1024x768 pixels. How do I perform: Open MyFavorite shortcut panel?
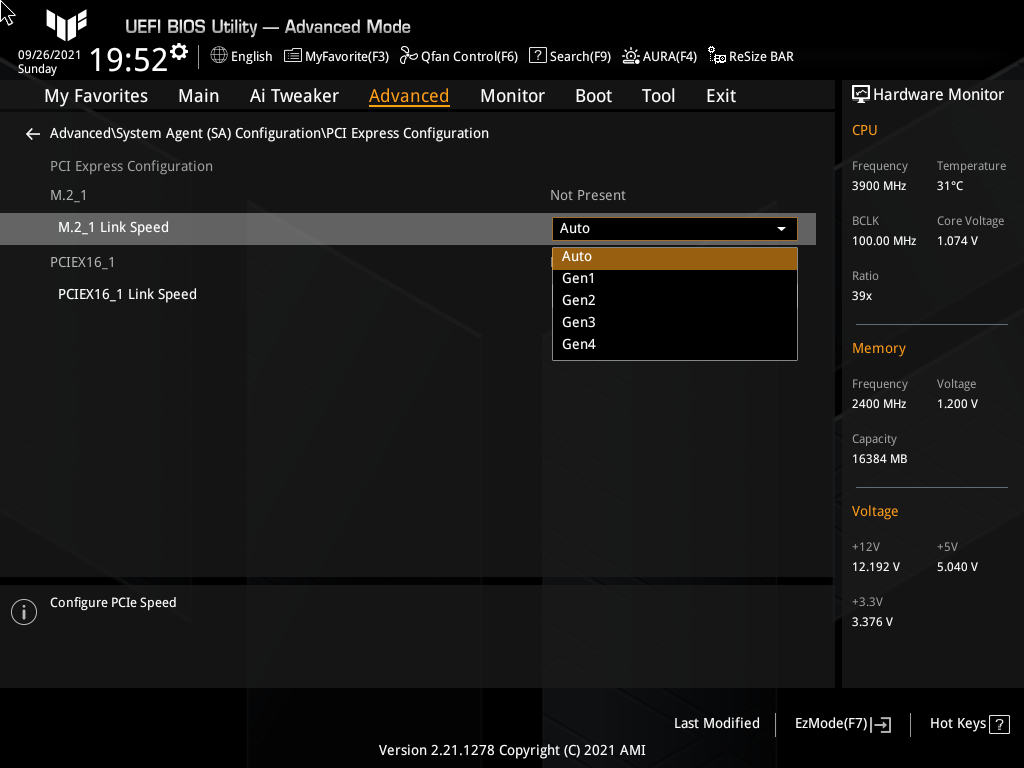coord(336,56)
